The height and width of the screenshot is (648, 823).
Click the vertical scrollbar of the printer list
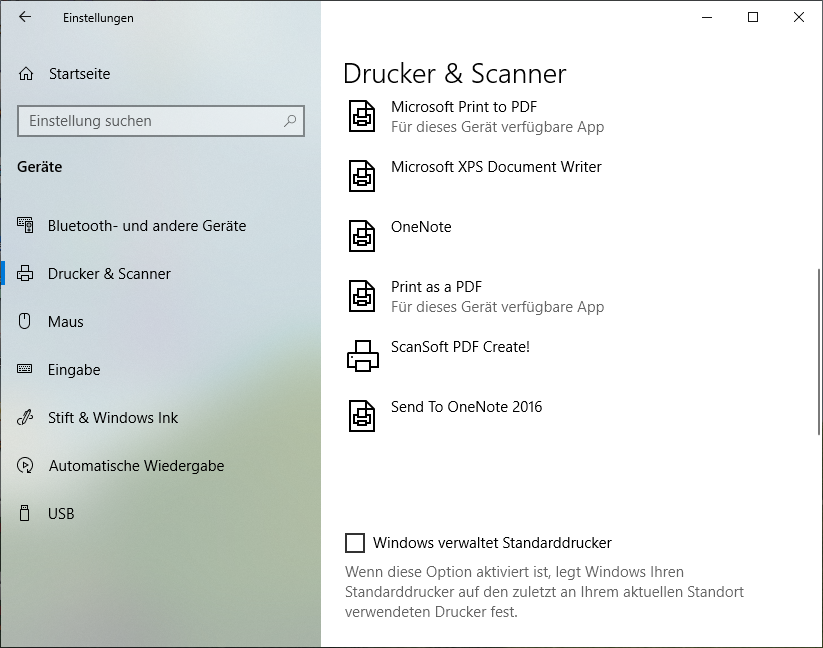point(819,352)
